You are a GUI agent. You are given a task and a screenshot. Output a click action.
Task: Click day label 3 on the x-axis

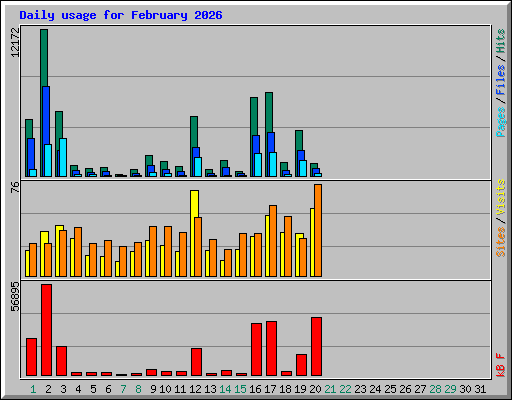[x=63, y=389]
